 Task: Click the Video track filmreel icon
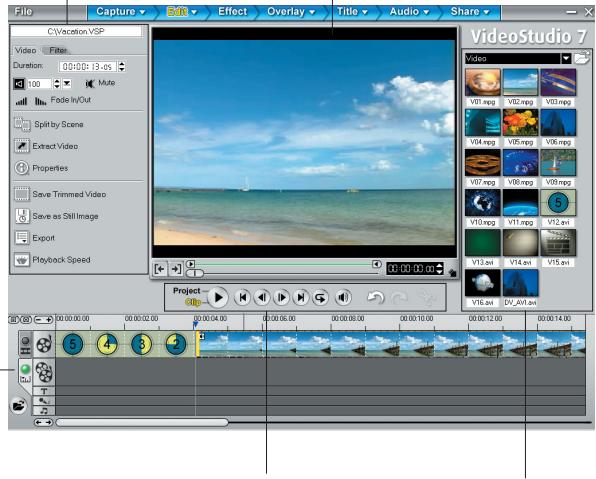click(44, 344)
